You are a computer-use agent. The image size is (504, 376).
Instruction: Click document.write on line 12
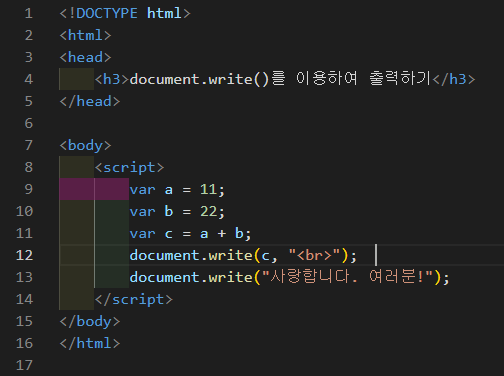click(191, 255)
